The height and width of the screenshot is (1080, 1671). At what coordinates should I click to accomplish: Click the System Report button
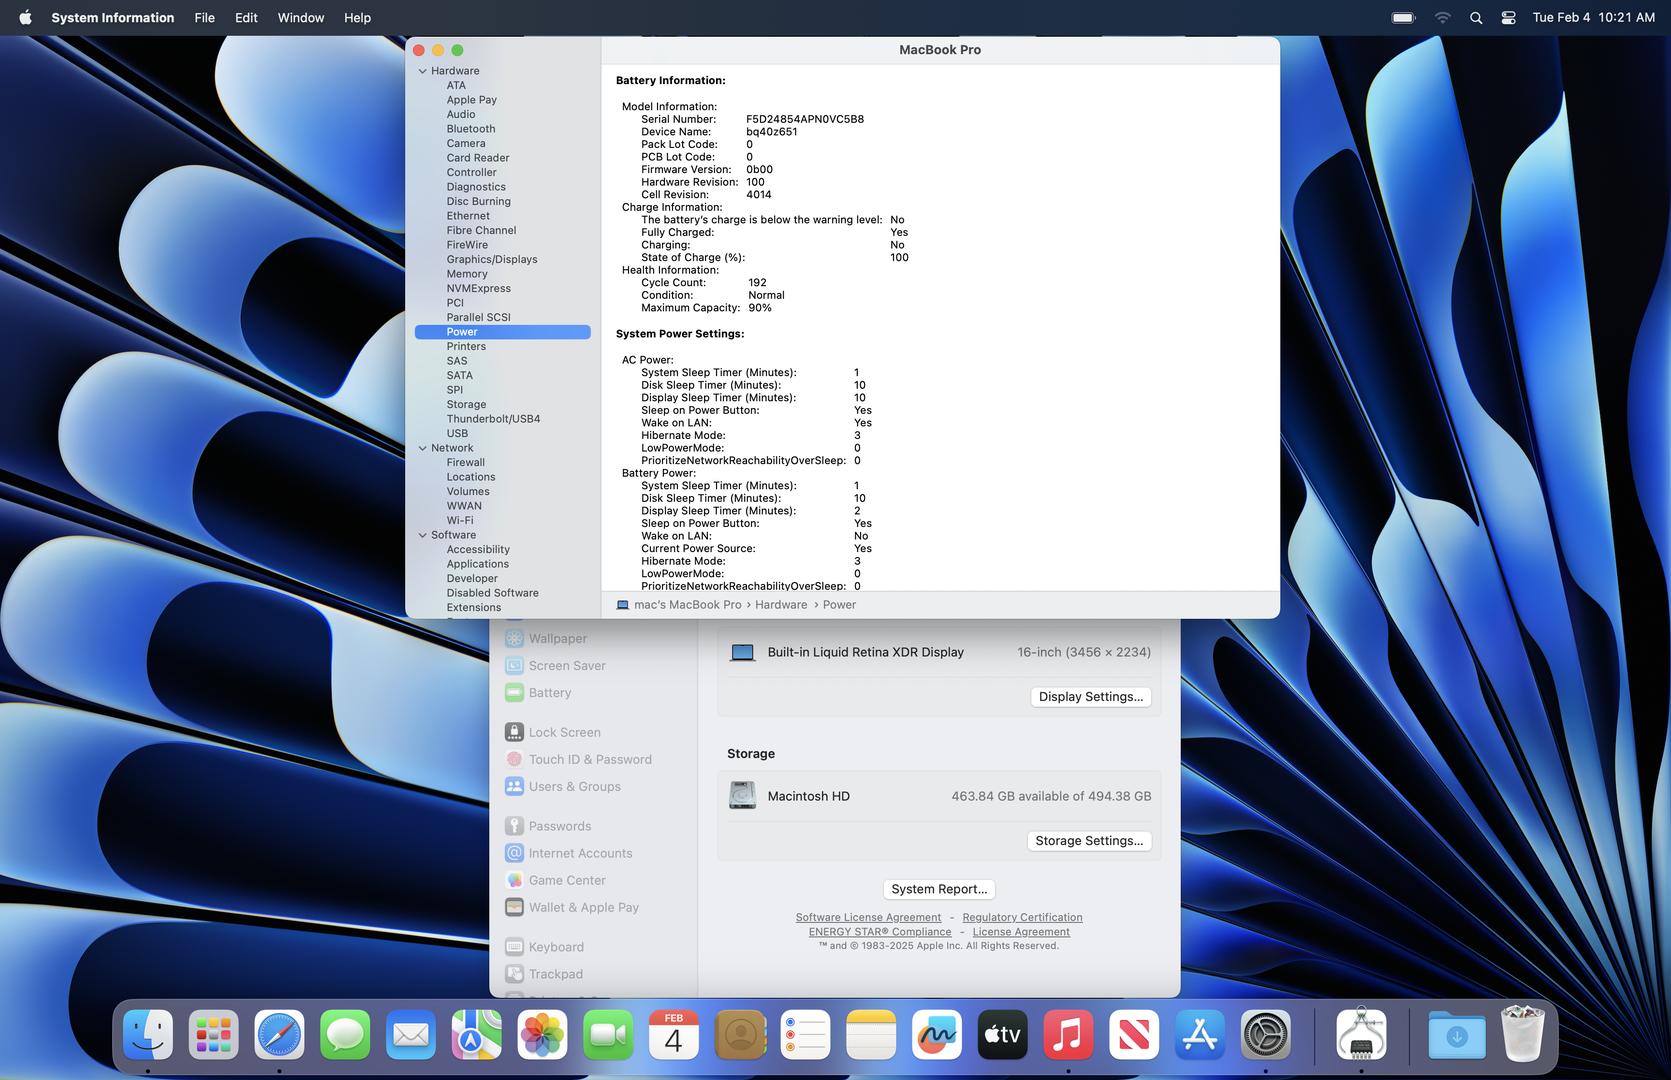pyautogui.click(x=938, y=889)
